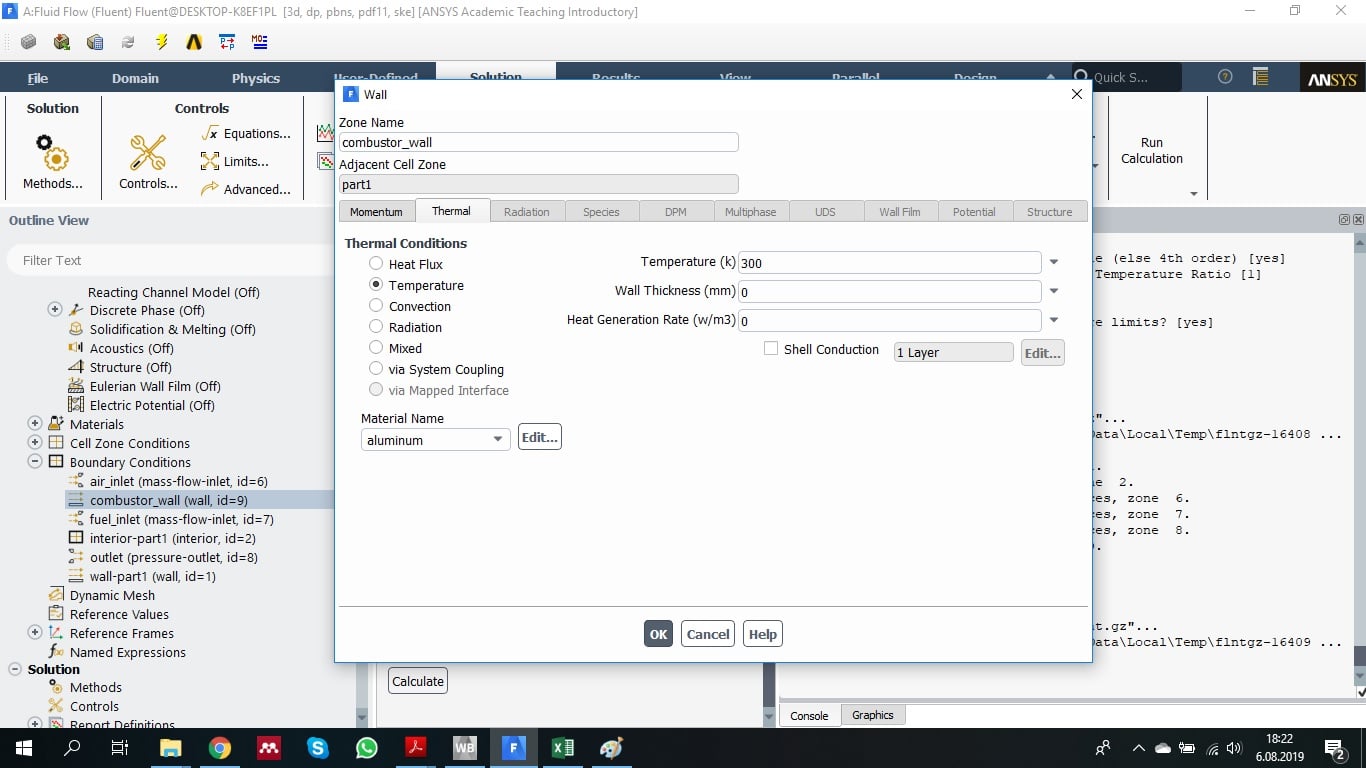The image size is (1366, 768).
Task: Click the Dynamic Mesh icon in outline
Action: (56, 595)
